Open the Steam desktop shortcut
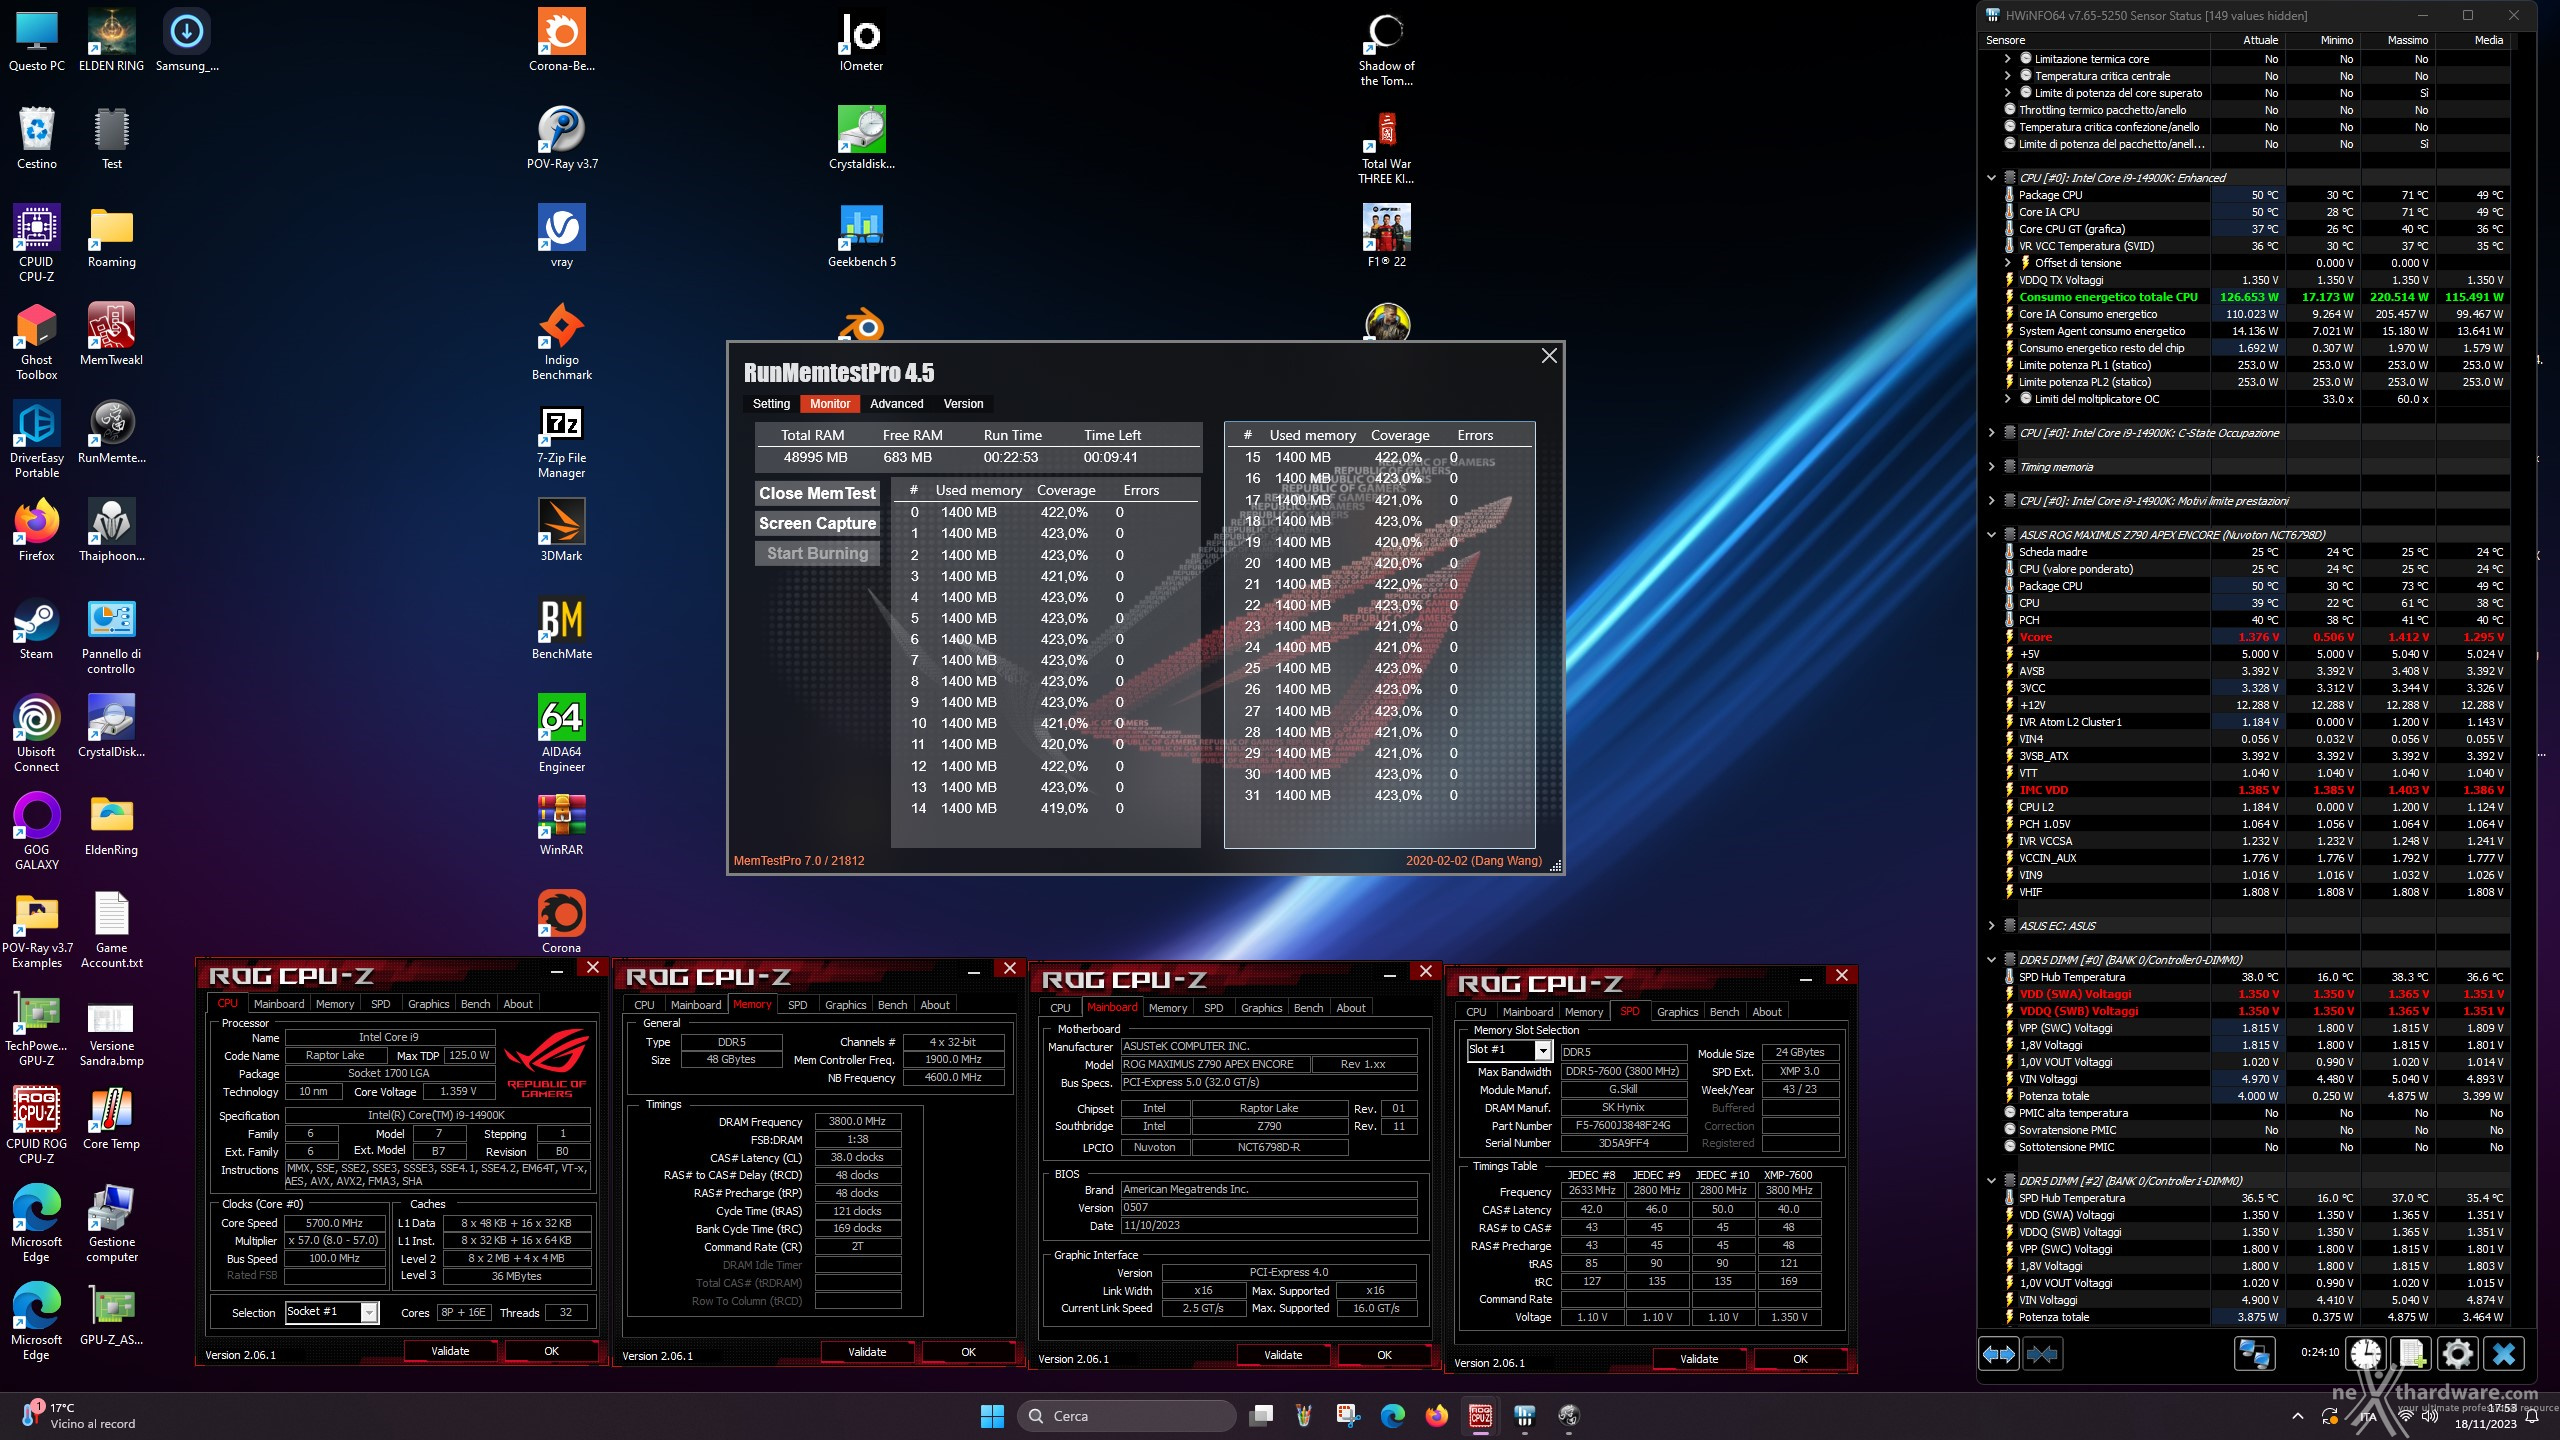Viewport: 2560px width, 1440px height. tap(37, 629)
